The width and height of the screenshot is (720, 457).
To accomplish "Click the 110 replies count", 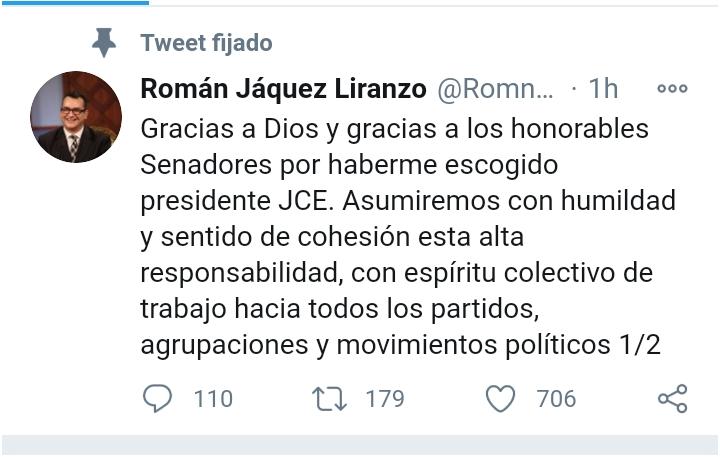I will coord(213,398).
